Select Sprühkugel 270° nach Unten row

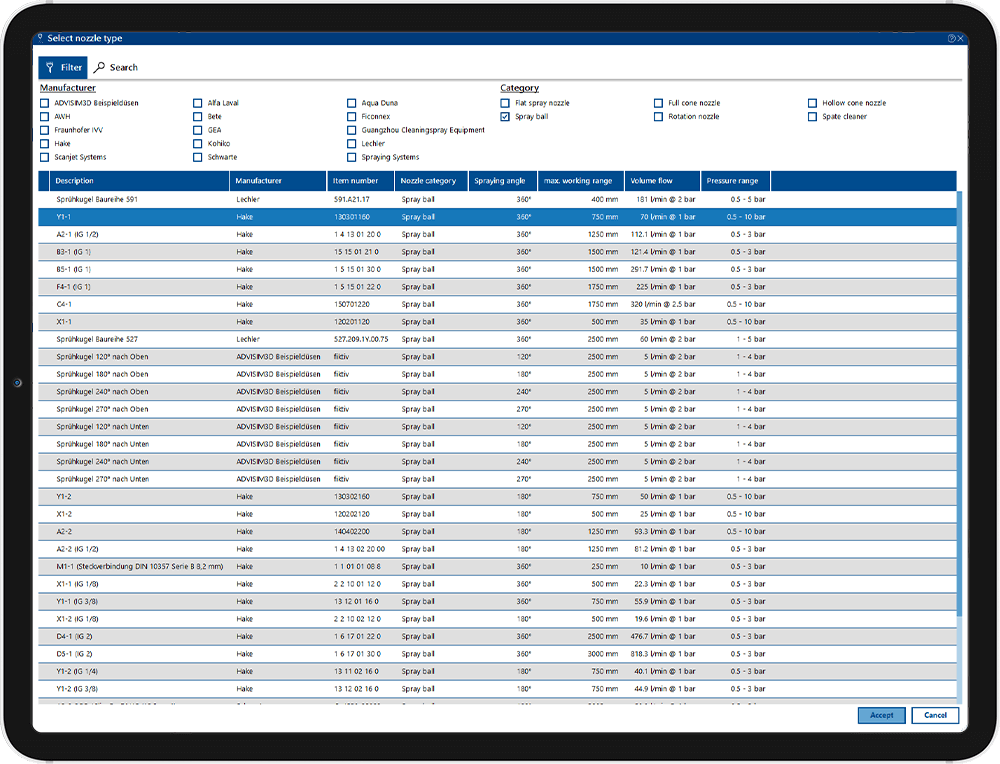pyautogui.click(x=497, y=480)
